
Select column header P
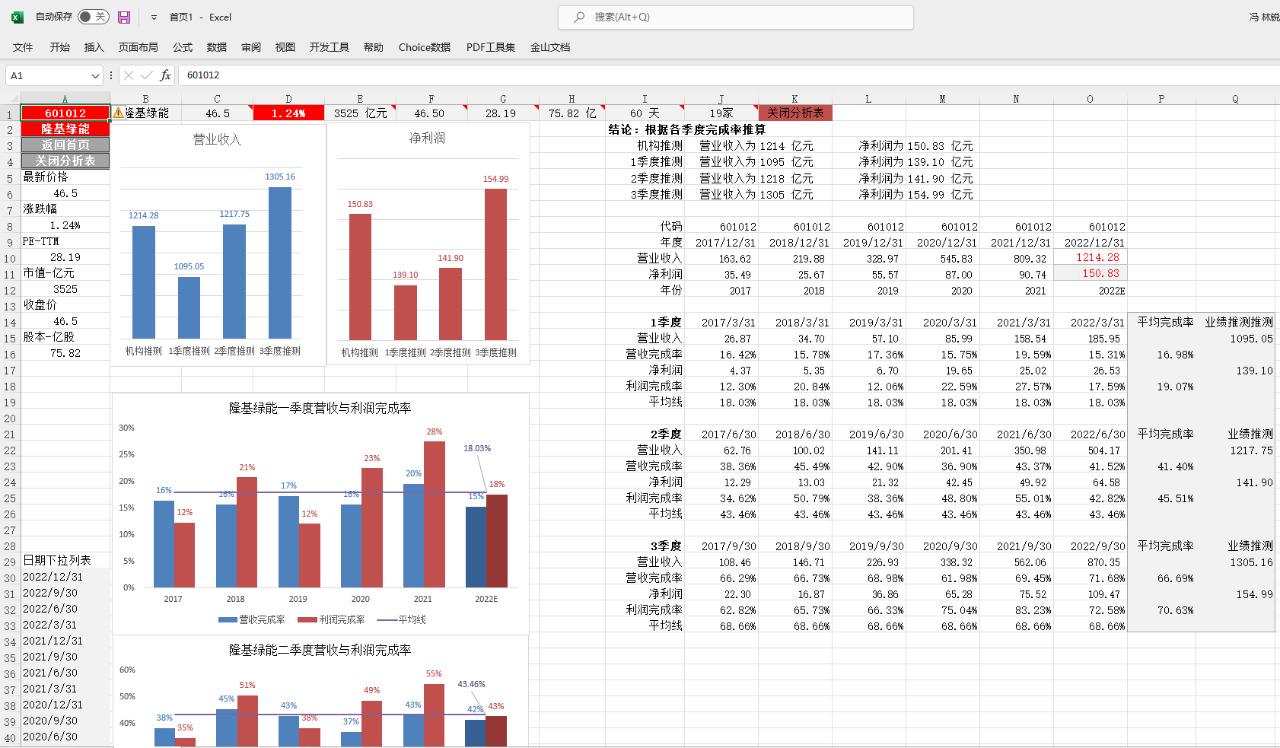(1161, 98)
